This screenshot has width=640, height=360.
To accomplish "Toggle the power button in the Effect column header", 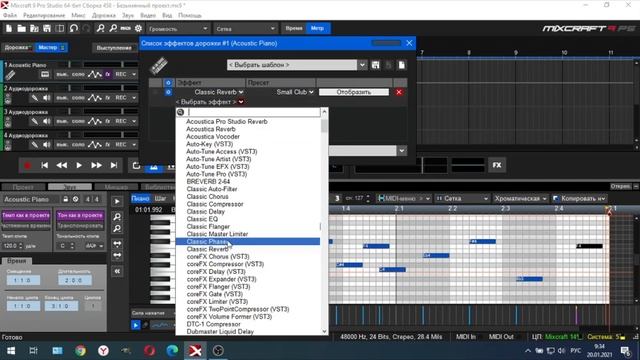I will (x=168, y=82).
